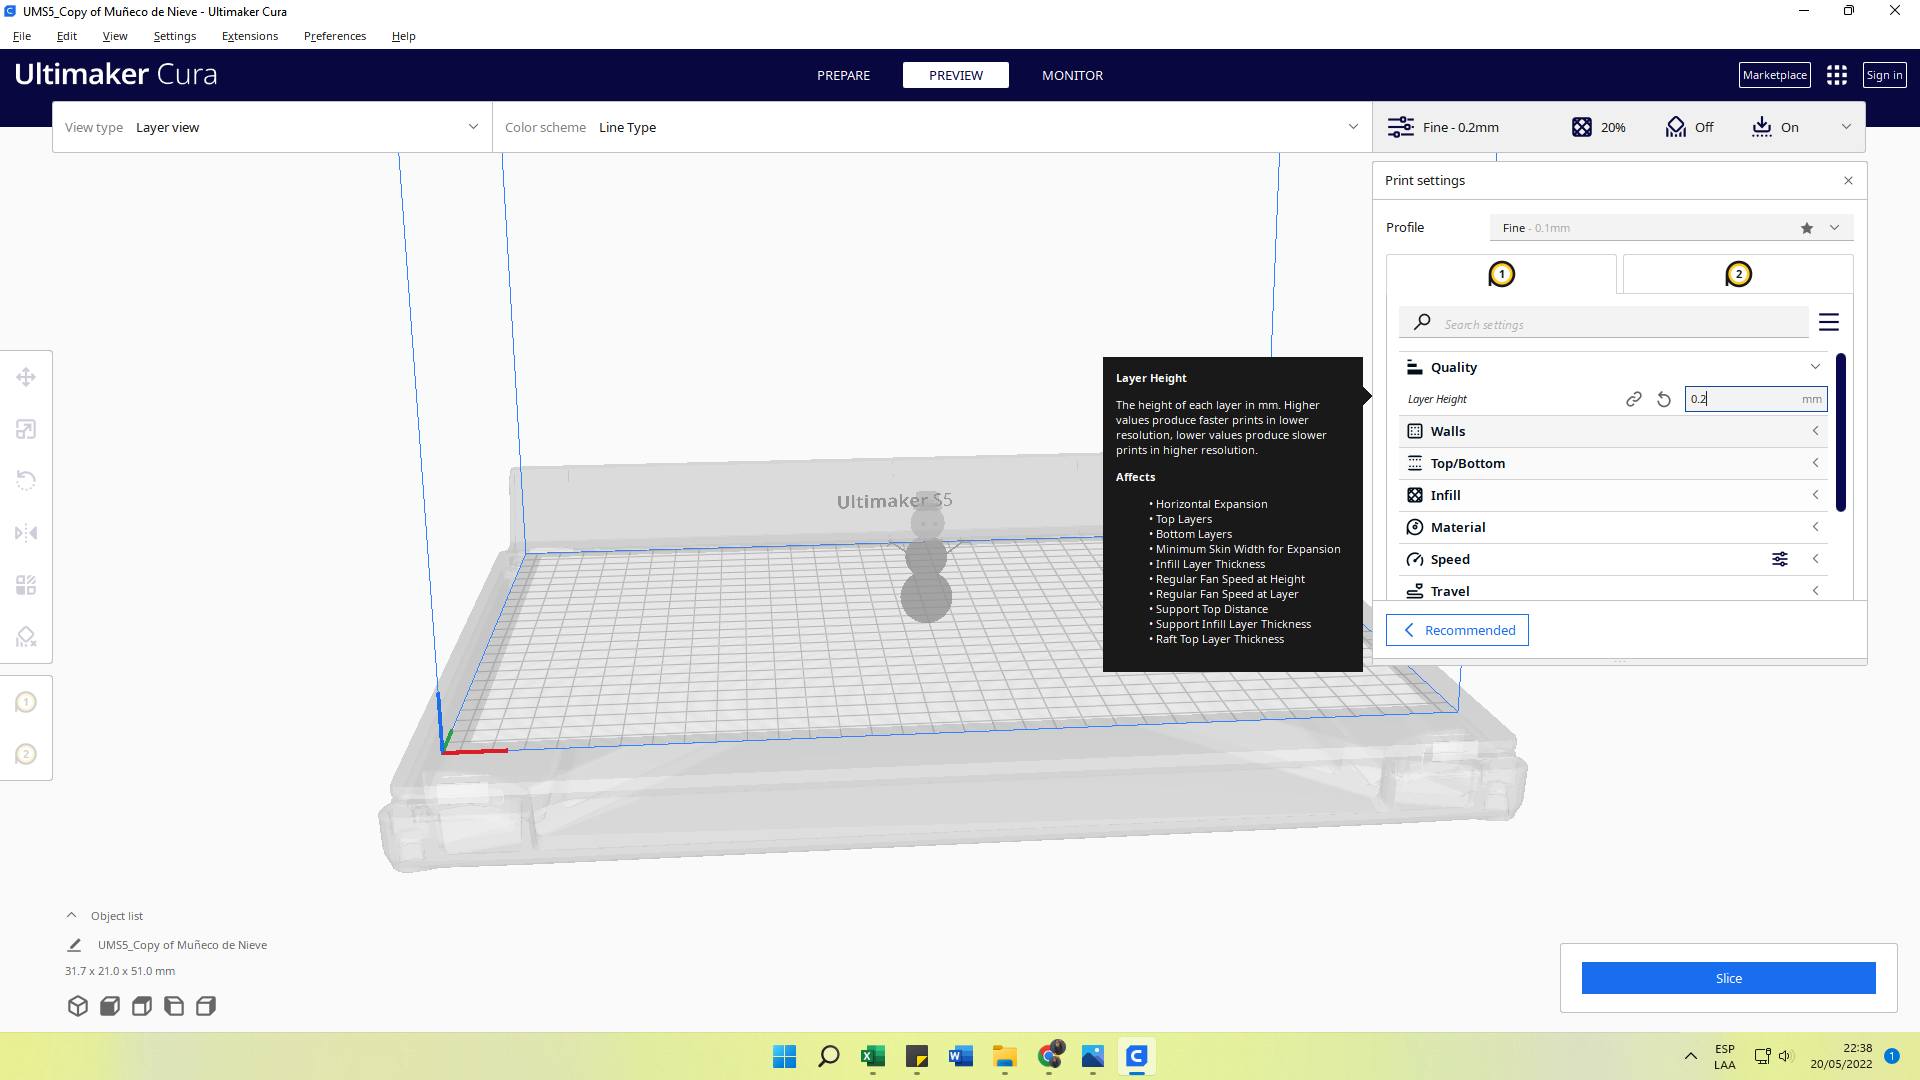
Task: Open the Profile selection dropdown
Action: point(1670,228)
